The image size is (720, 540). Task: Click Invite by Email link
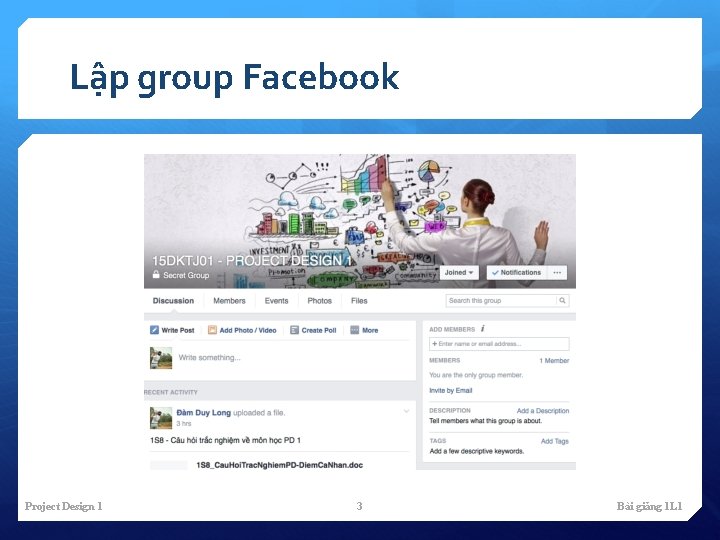point(450,390)
